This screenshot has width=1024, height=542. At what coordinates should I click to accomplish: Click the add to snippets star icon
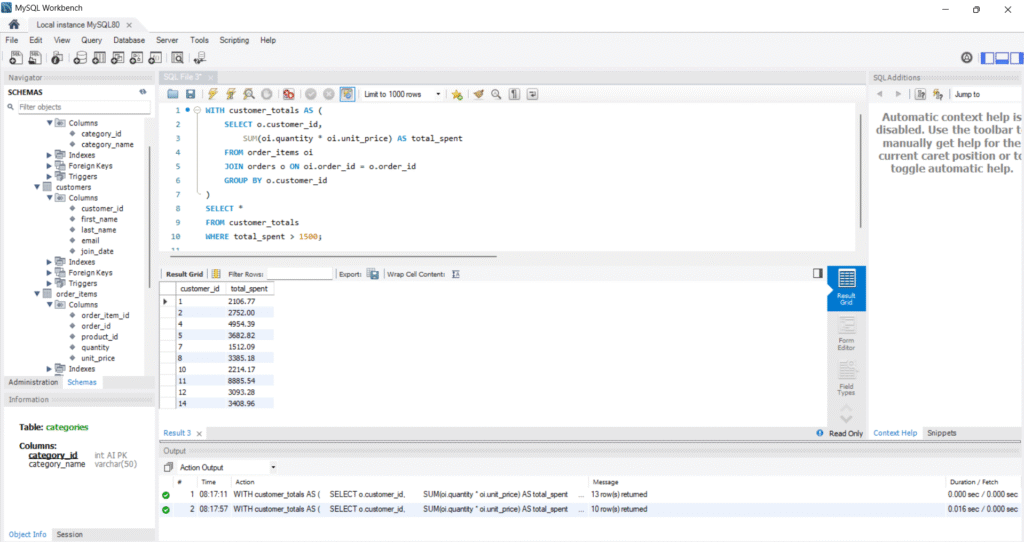click(x=457, y=95)
